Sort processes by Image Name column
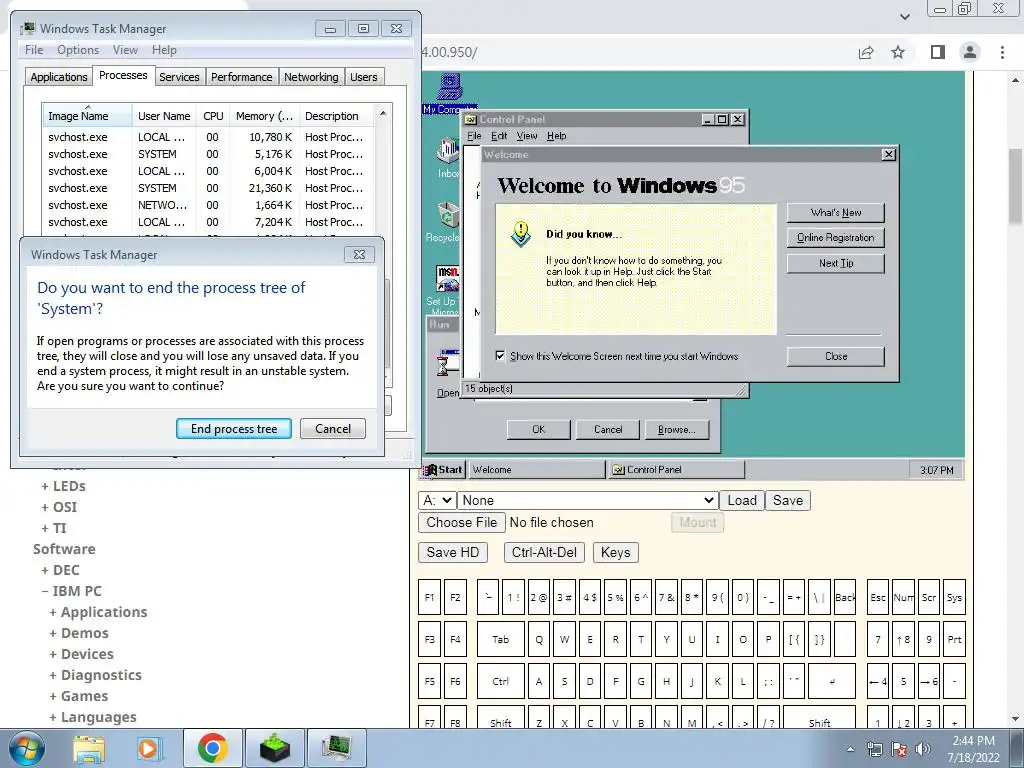This screenshot has height=768, width=1024. (x=87, y=116)
